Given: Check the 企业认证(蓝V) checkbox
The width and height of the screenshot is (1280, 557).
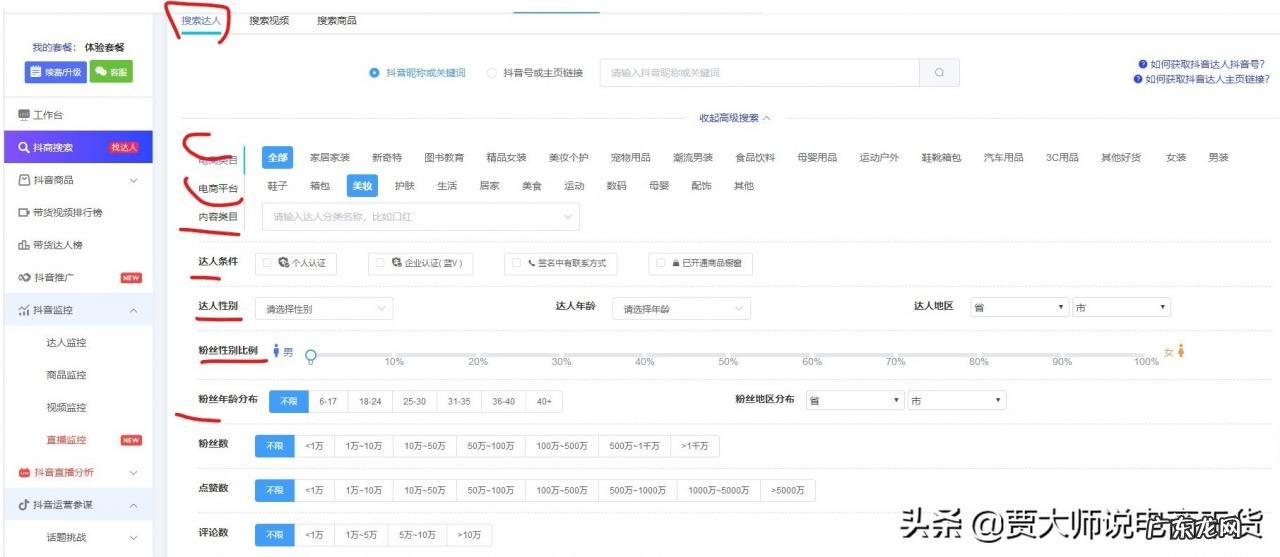Looking at the screenshot, I should coord(381,263).
